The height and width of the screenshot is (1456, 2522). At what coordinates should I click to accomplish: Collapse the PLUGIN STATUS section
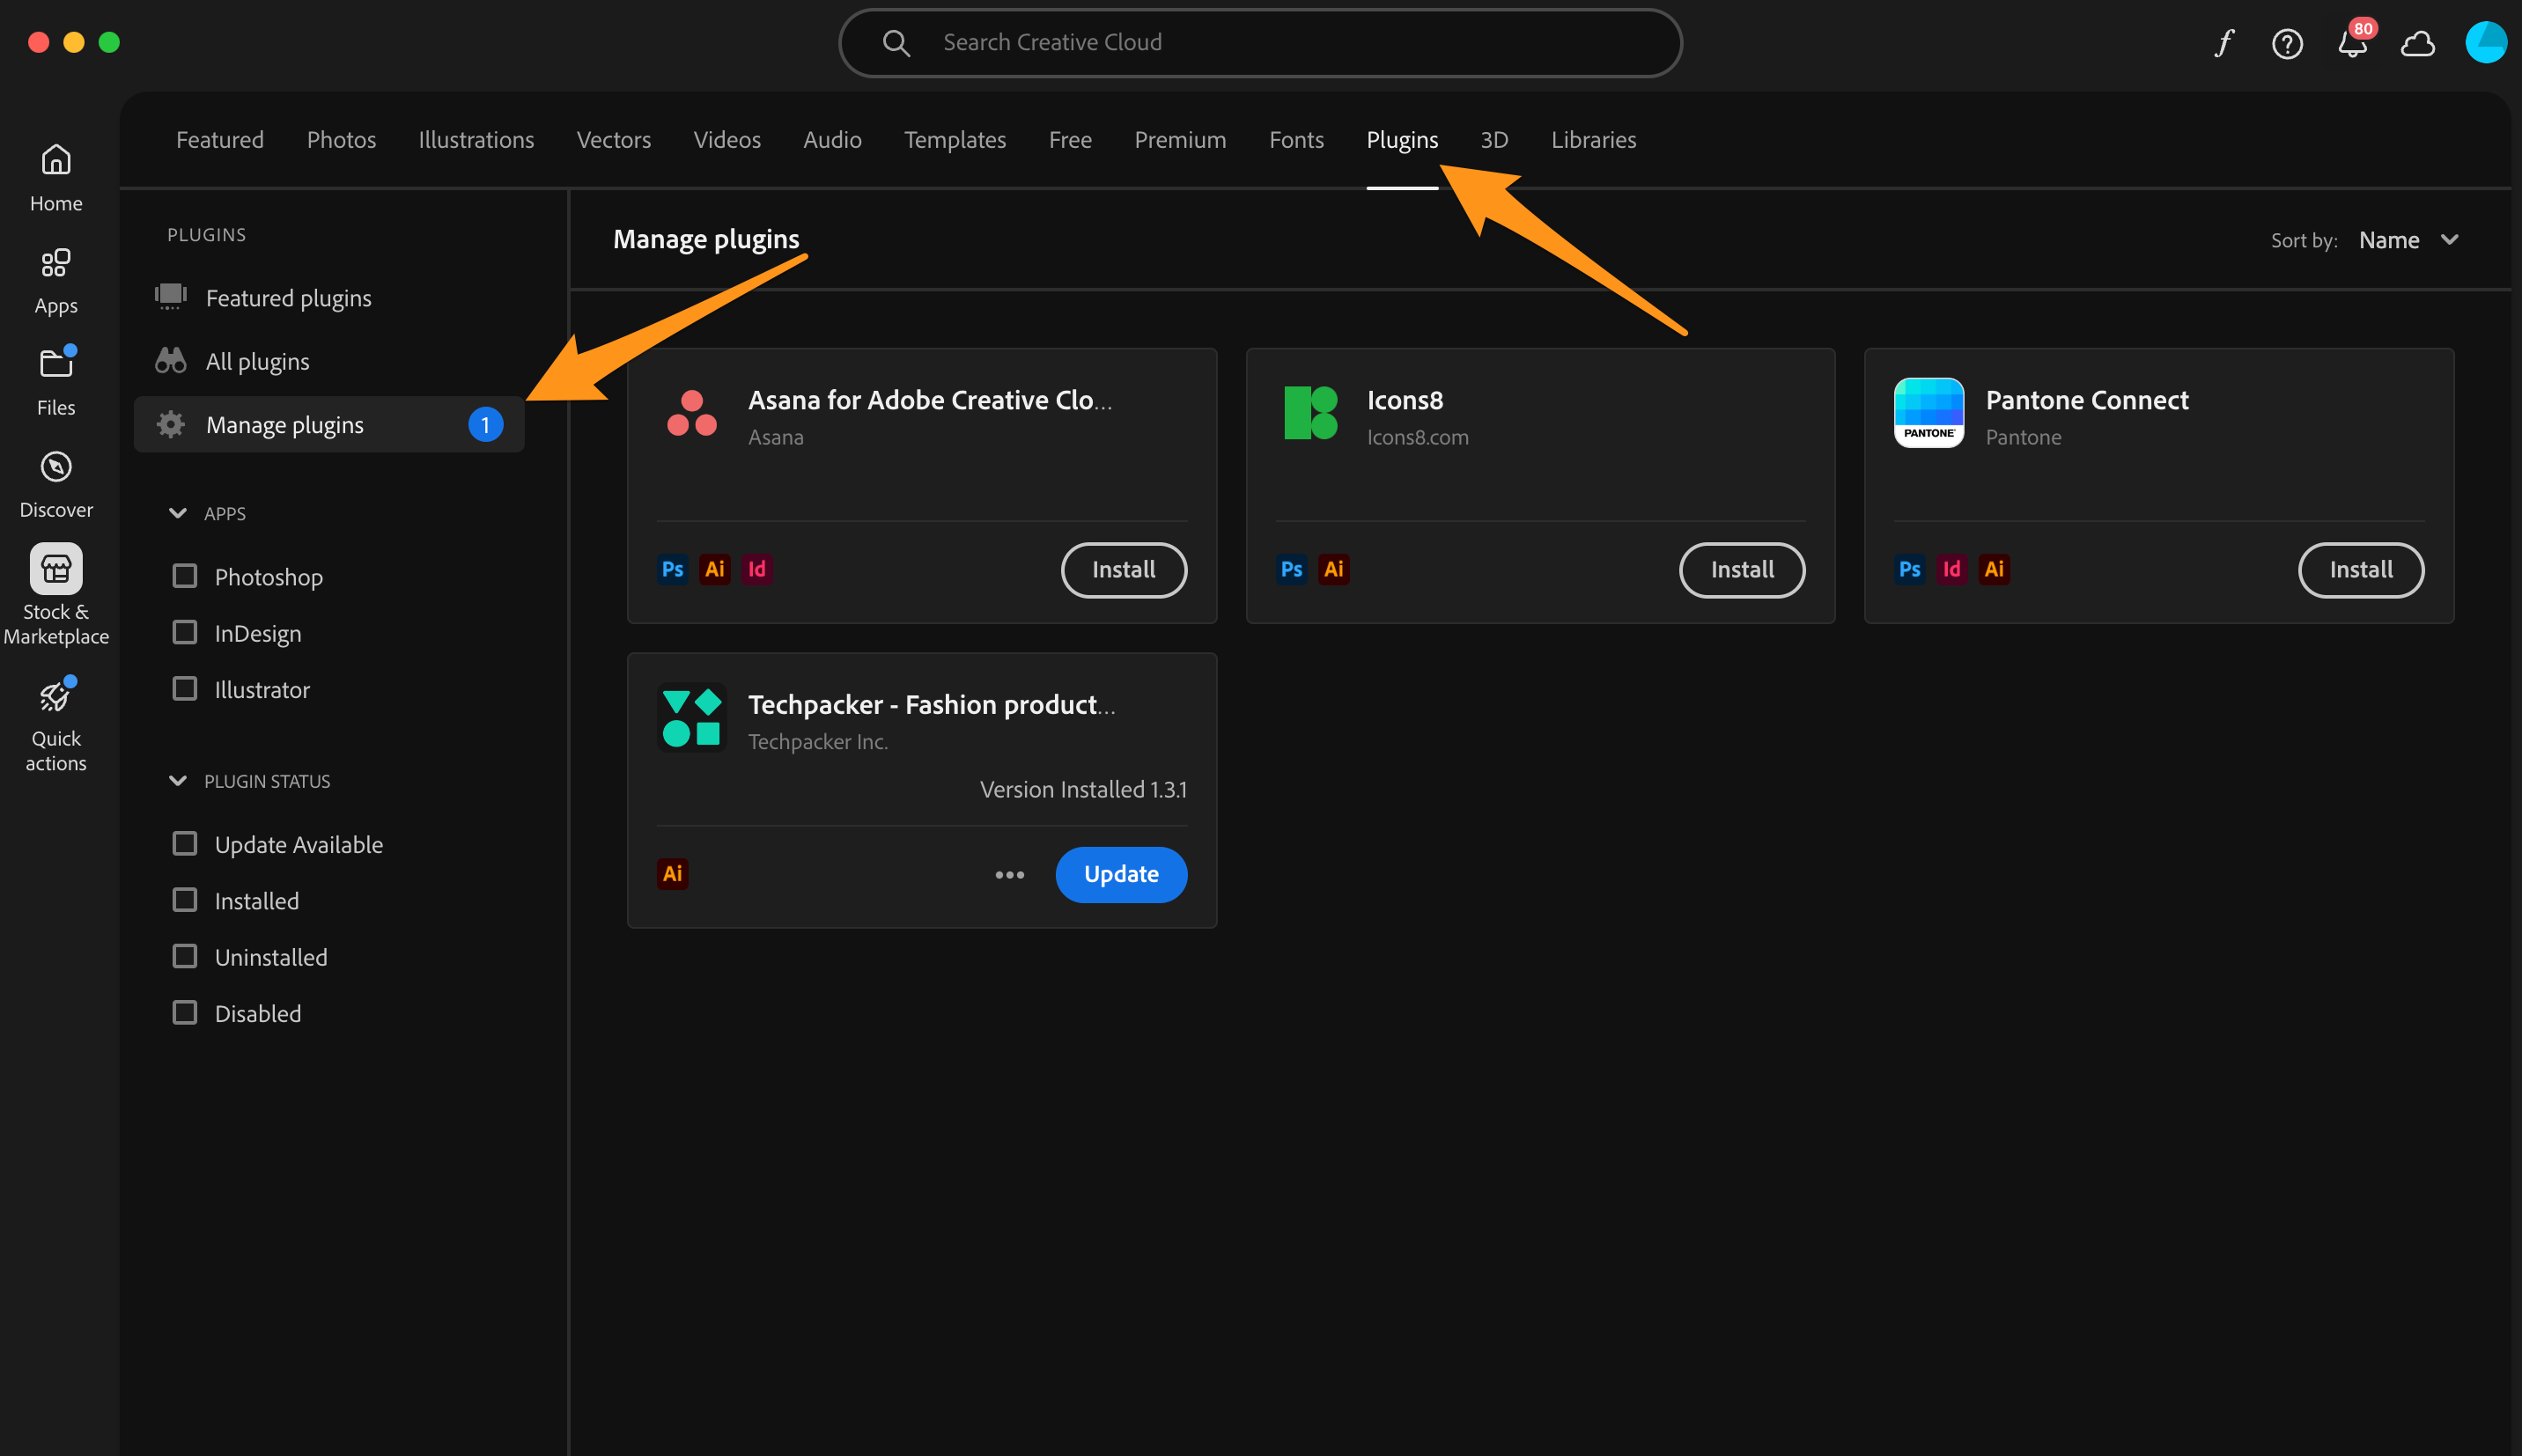178,781
